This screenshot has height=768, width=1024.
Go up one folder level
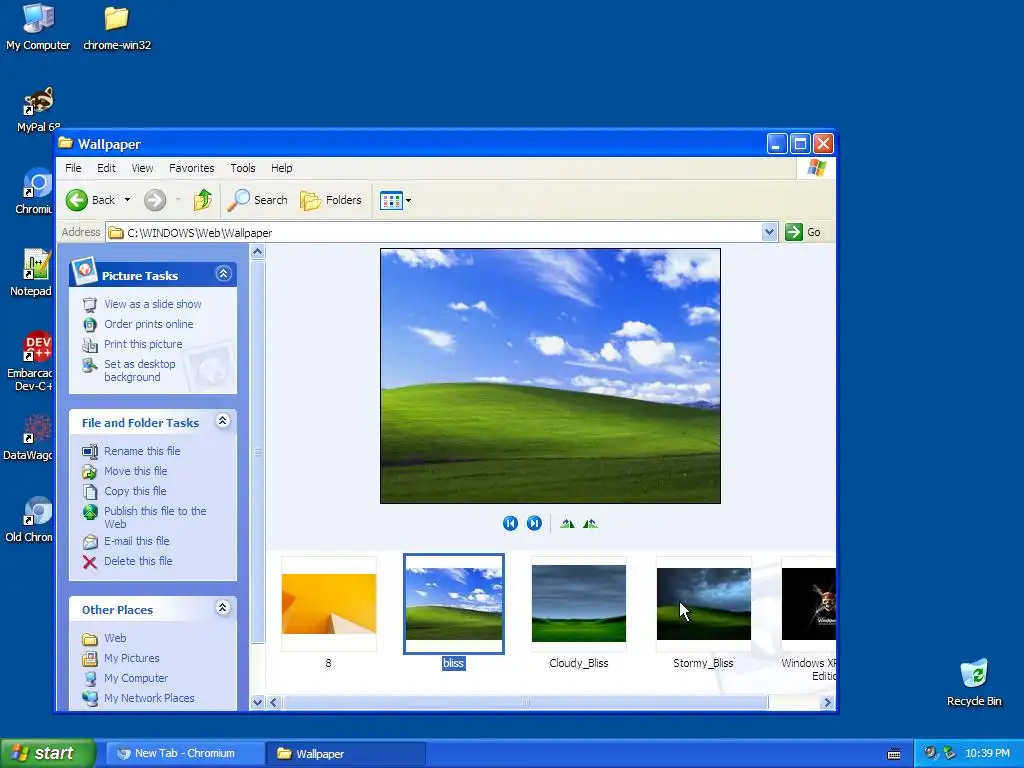(x=202, y=200)
